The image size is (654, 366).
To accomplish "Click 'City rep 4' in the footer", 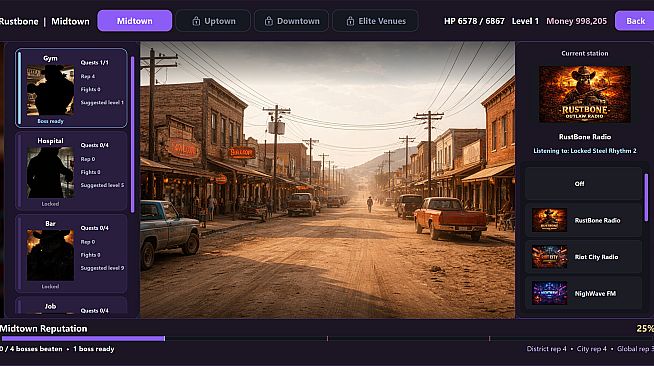I will [591, 349].
